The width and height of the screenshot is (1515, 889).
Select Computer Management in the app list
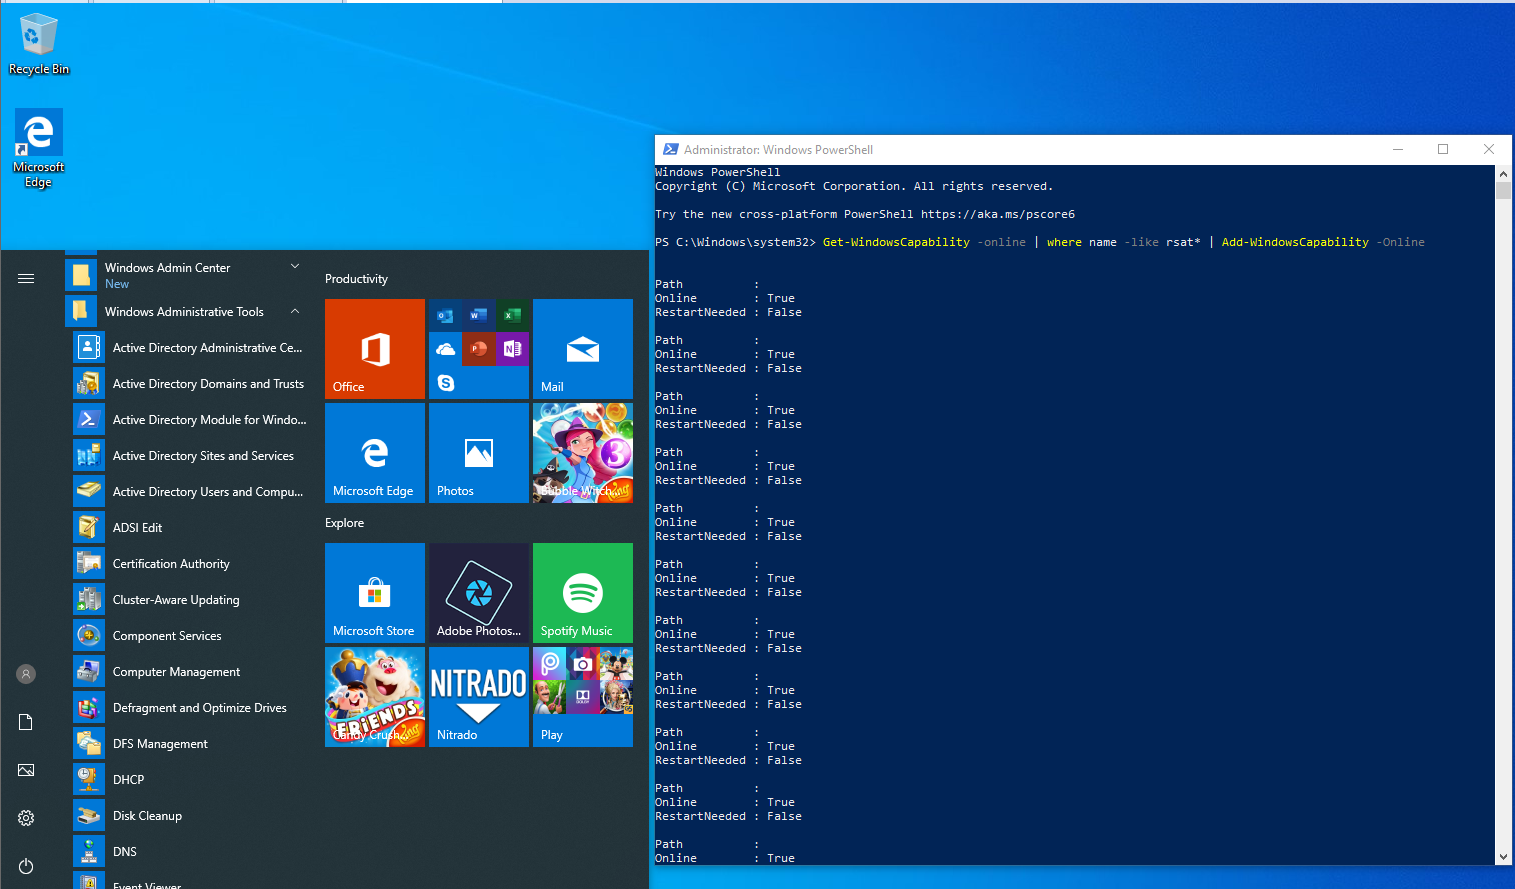[176, 671]
